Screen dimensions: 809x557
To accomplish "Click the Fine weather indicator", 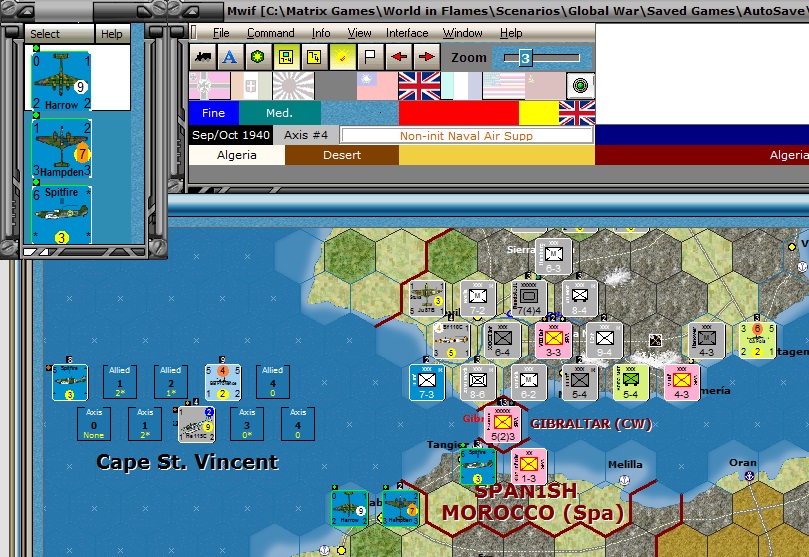I will [x=214, y=113].
